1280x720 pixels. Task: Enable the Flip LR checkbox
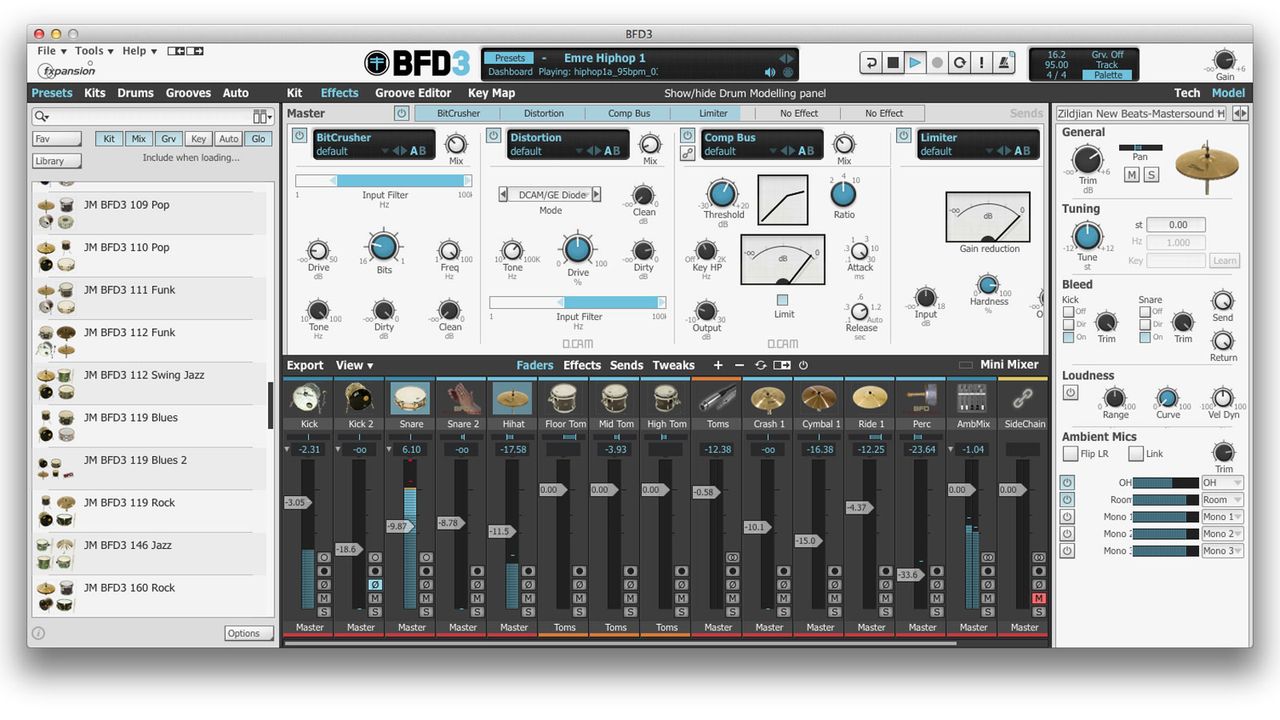pyautogui.click(x=1070, y=454)
